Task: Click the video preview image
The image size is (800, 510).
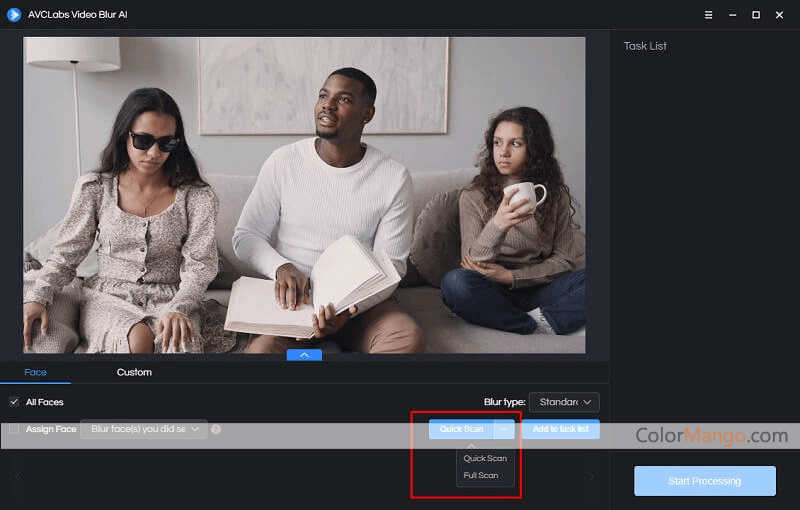Action: (304, 195)
